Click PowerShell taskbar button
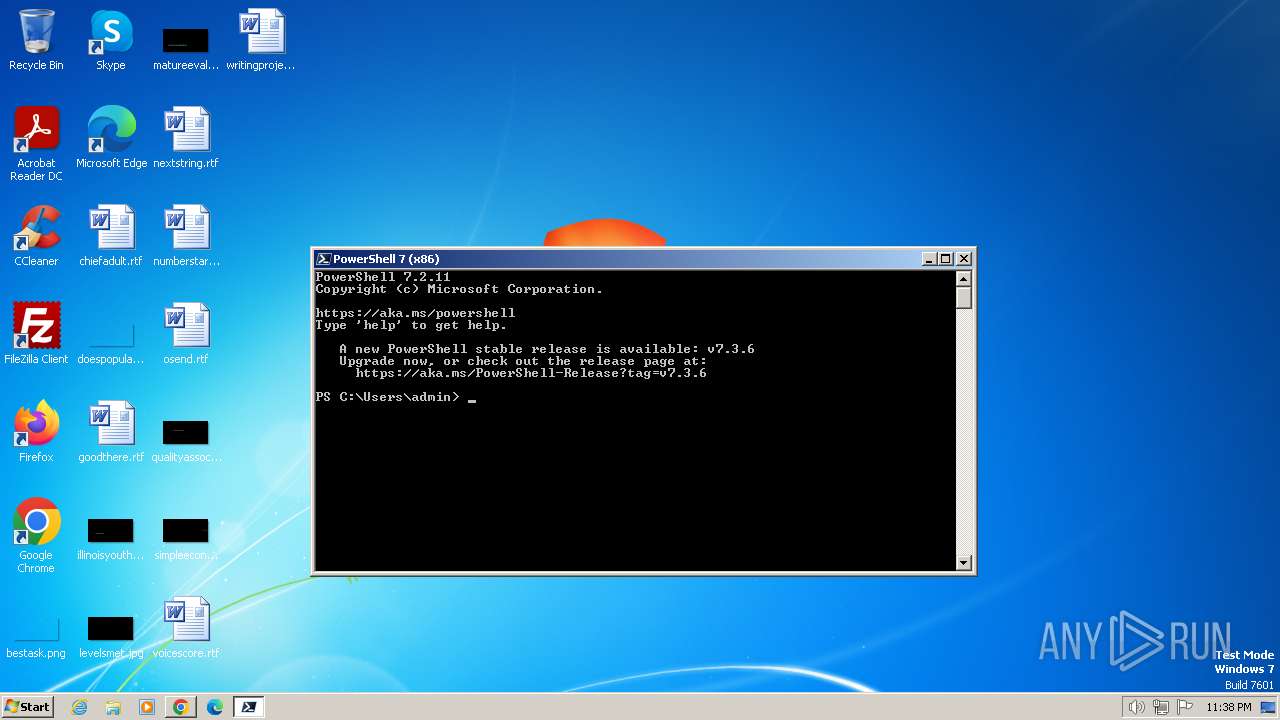Screen dimensions: 1280x720 249,707
